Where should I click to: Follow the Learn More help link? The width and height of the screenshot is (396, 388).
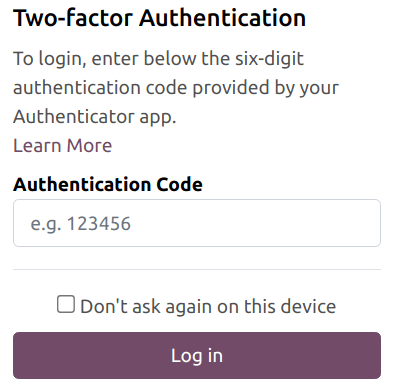tap(63, 146)
